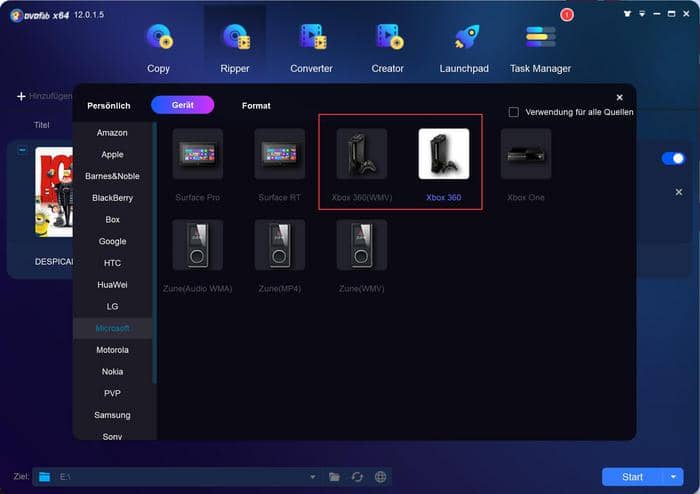Click the blue folder icon beside Ziel path

(45, 477)
